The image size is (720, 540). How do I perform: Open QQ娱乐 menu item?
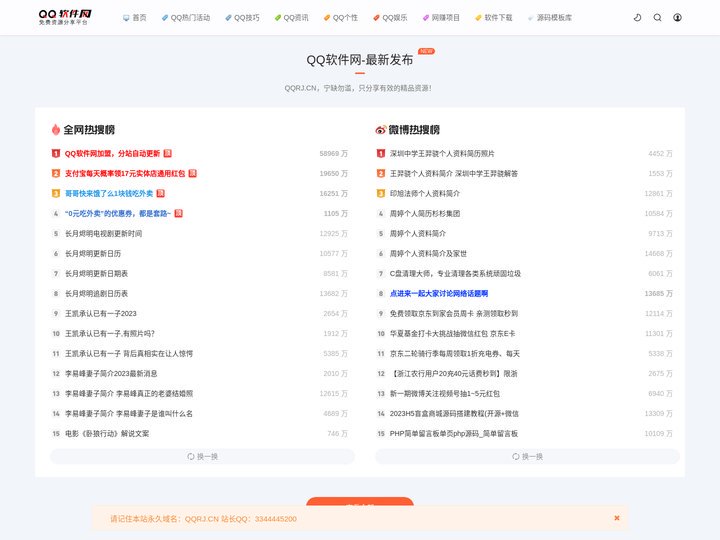(390, 17)
